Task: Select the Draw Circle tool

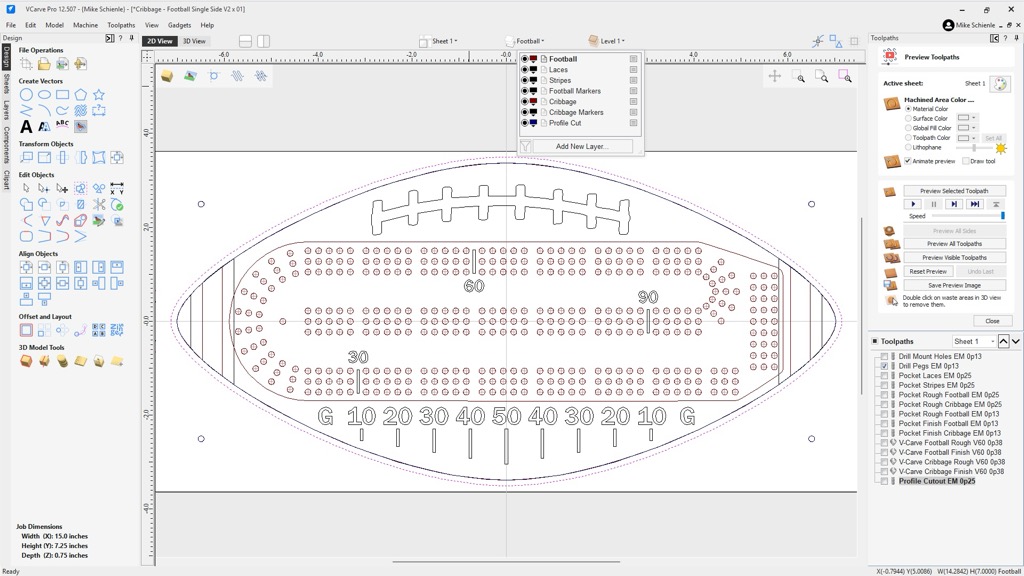Action: [27, 95]
